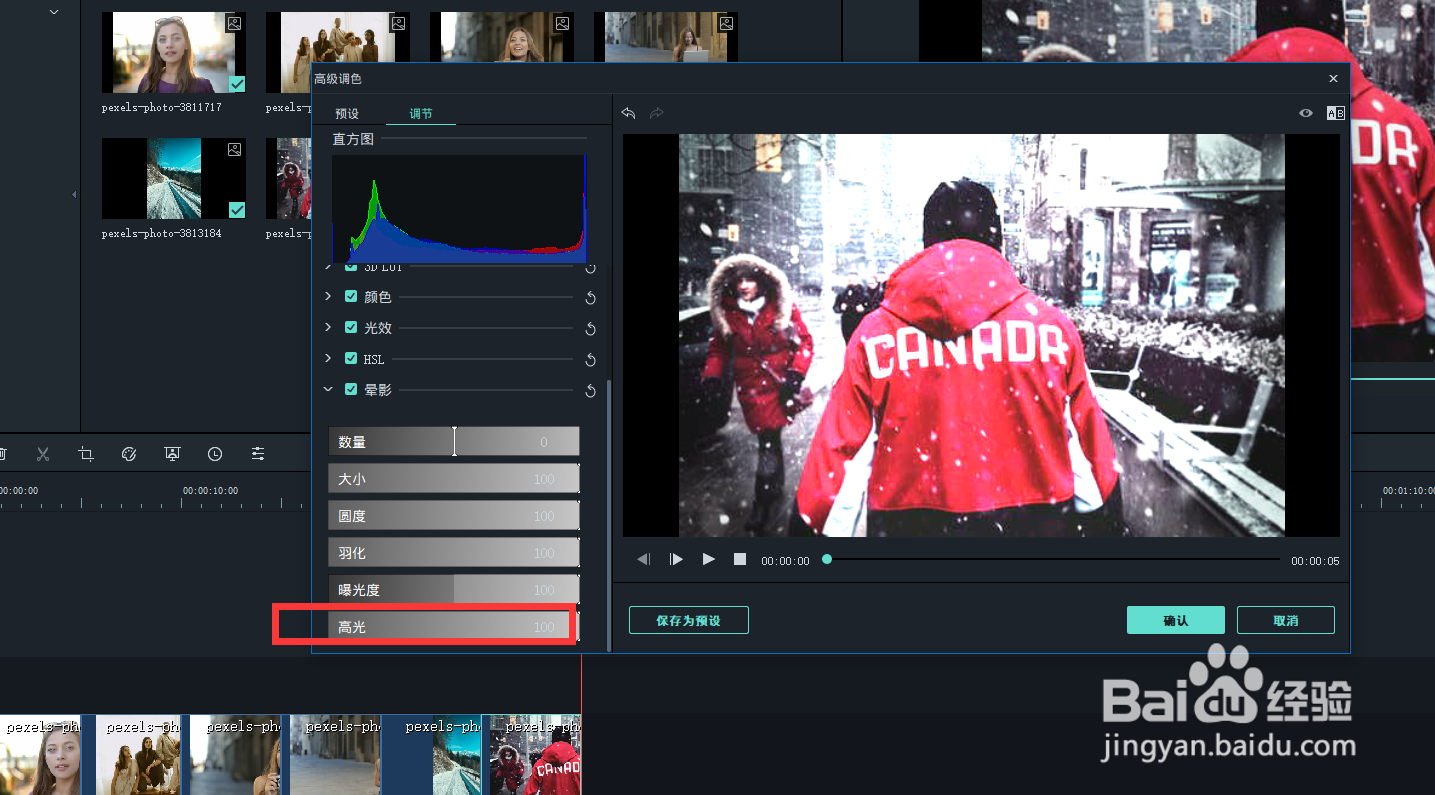Screen dimensions: 1435x795
Task: Play the color grading preview
Action: [x=709, y=559]
